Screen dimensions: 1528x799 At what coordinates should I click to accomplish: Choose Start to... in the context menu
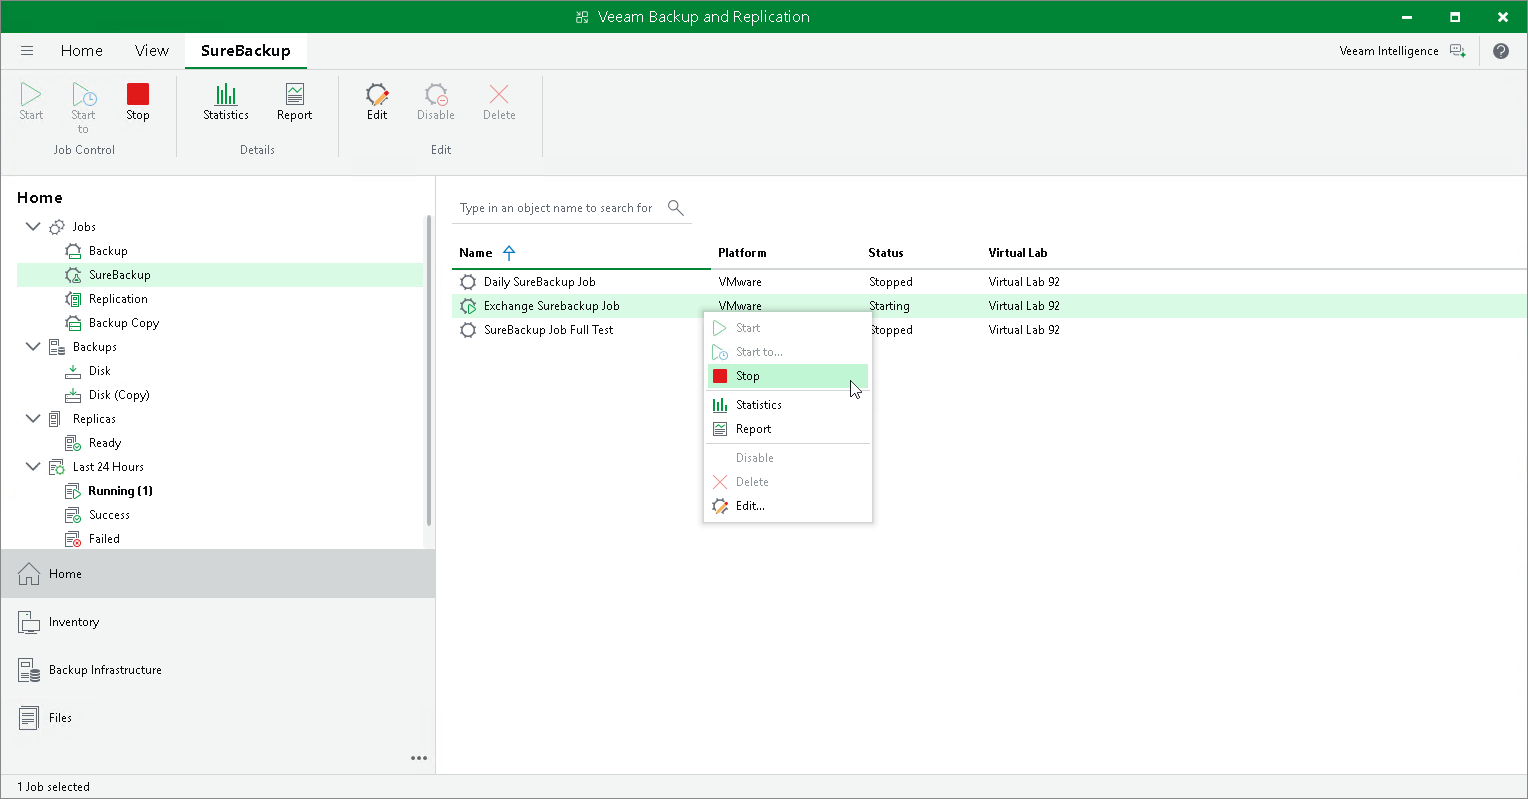coord(788,352)
